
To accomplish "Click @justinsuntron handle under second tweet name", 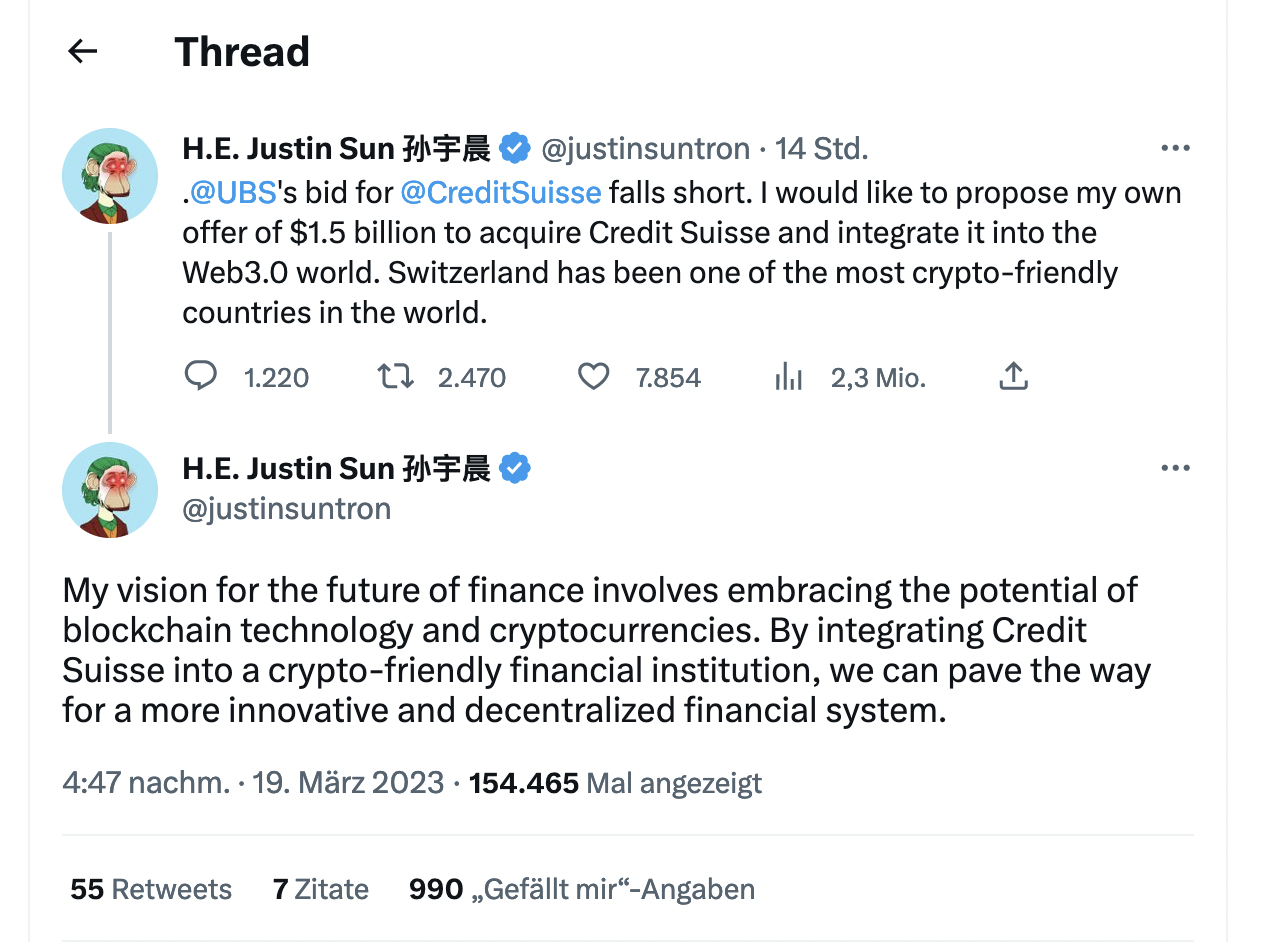I will pos(286,509).
